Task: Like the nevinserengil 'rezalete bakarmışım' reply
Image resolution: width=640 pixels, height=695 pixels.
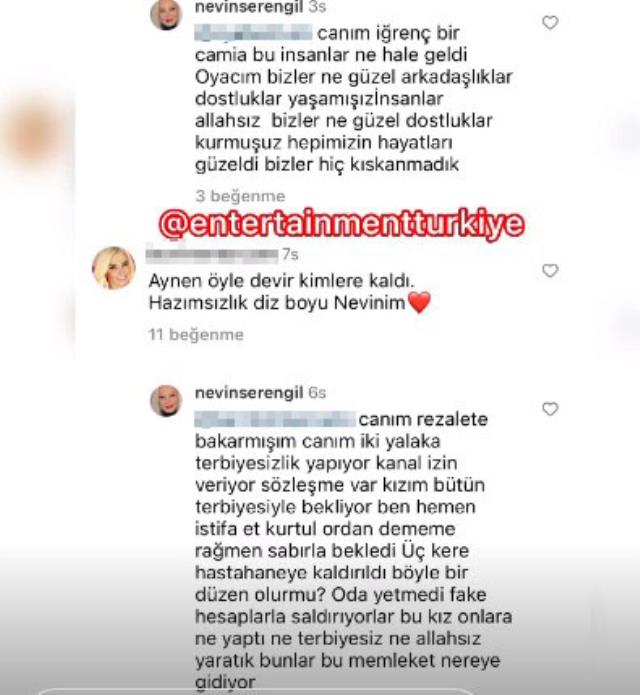Action: tap(550, 409)
